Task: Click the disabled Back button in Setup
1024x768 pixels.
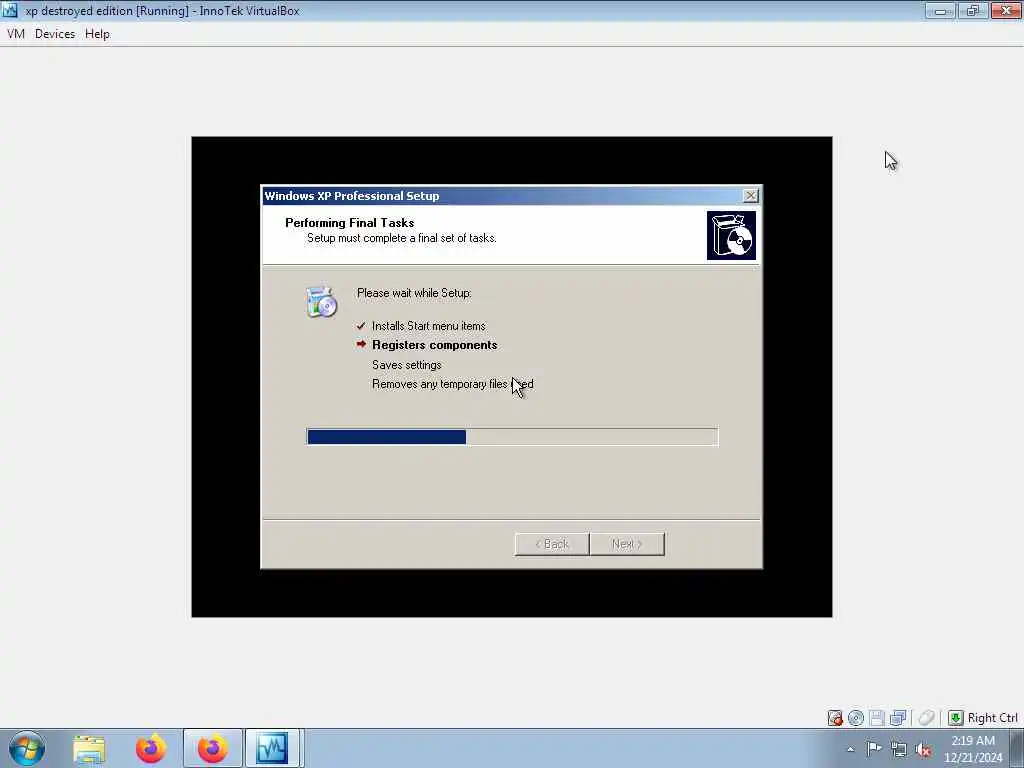Action: point(552,544)
